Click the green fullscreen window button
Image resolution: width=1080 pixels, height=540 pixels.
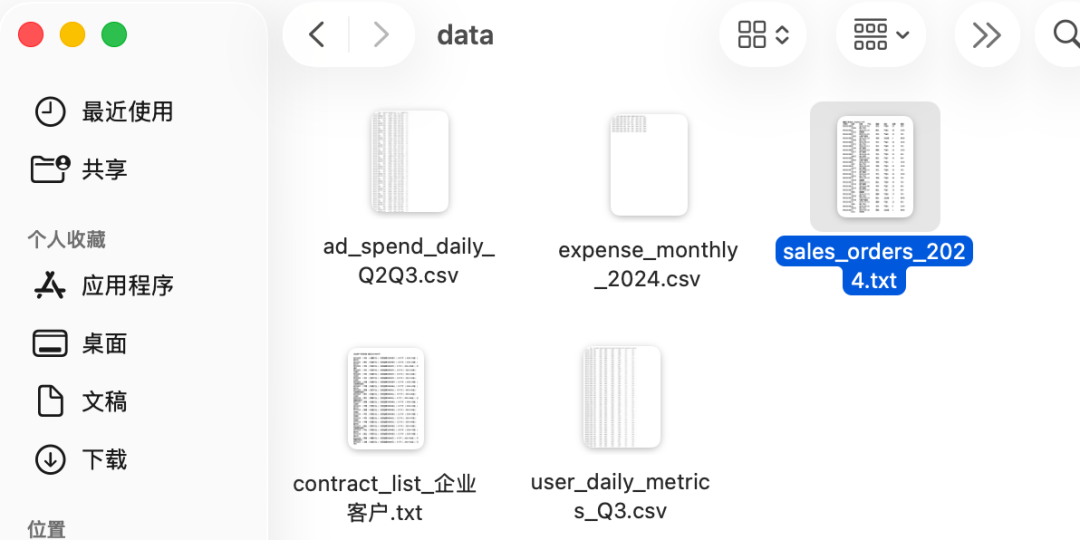point(114,35)
